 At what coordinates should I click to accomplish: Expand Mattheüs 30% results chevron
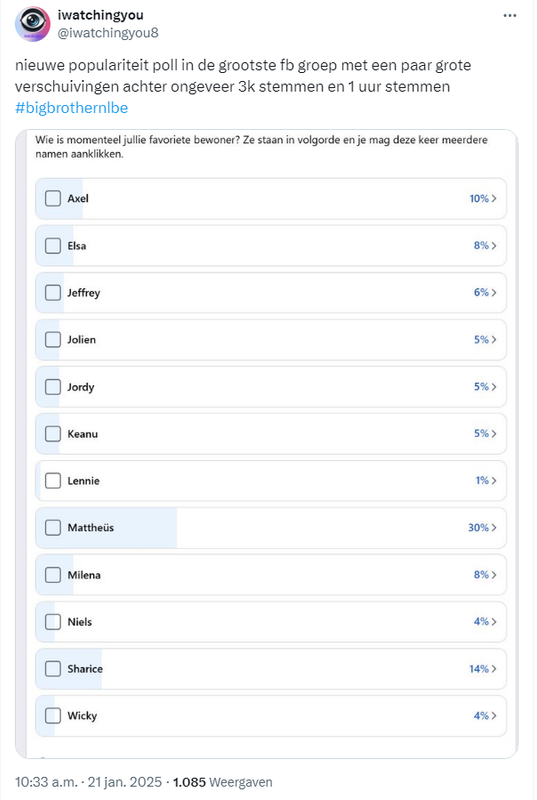tap(494, 528)
